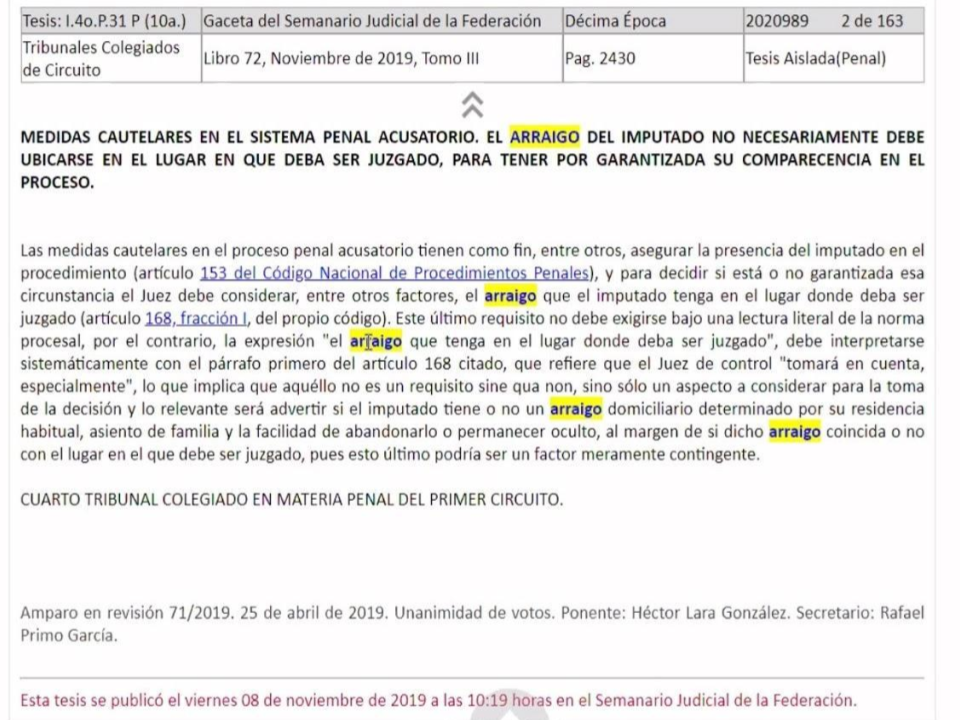Click registro number 2020989

pyautogui.click(x=776, y=21)
